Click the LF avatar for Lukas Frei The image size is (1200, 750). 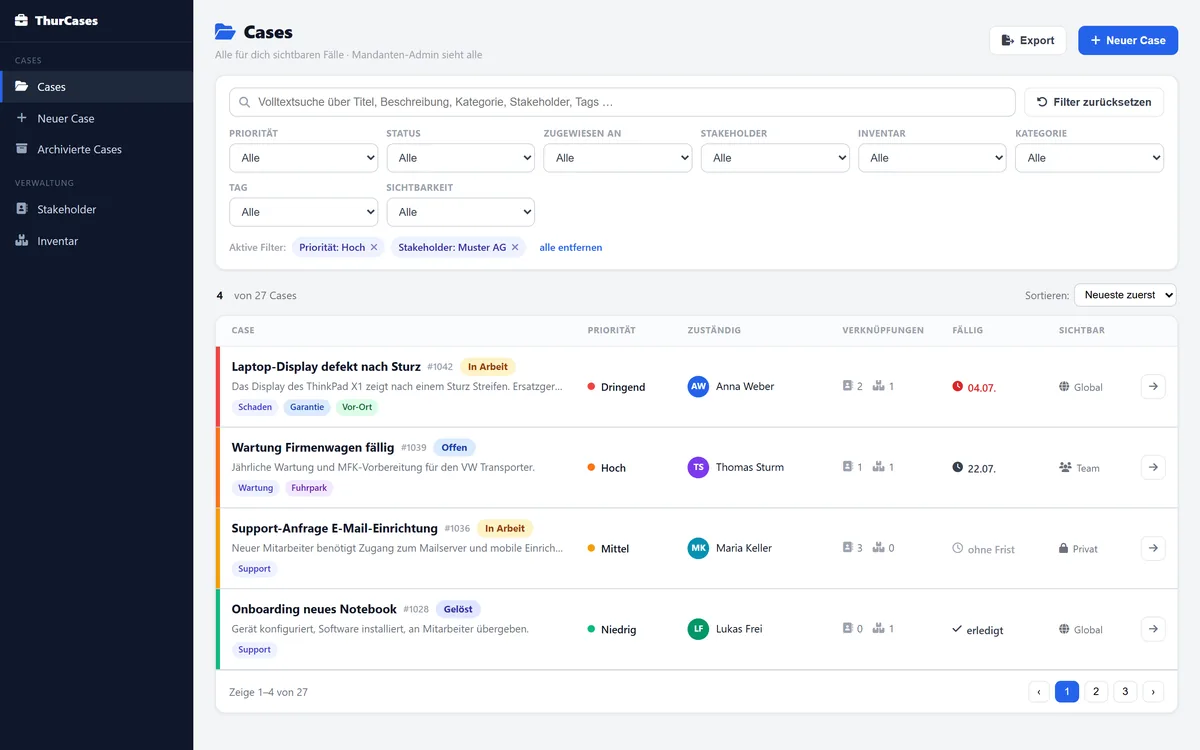pos(698,629)
